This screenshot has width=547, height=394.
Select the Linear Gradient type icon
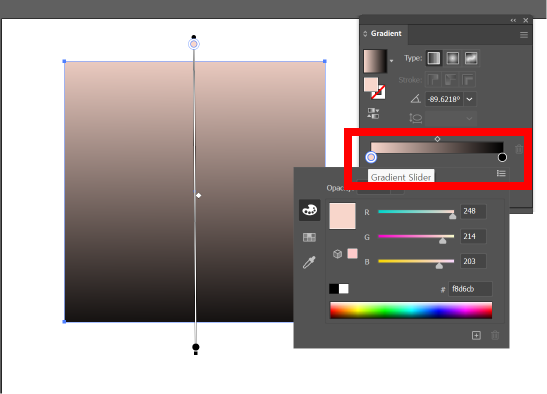tap(434, 58)
